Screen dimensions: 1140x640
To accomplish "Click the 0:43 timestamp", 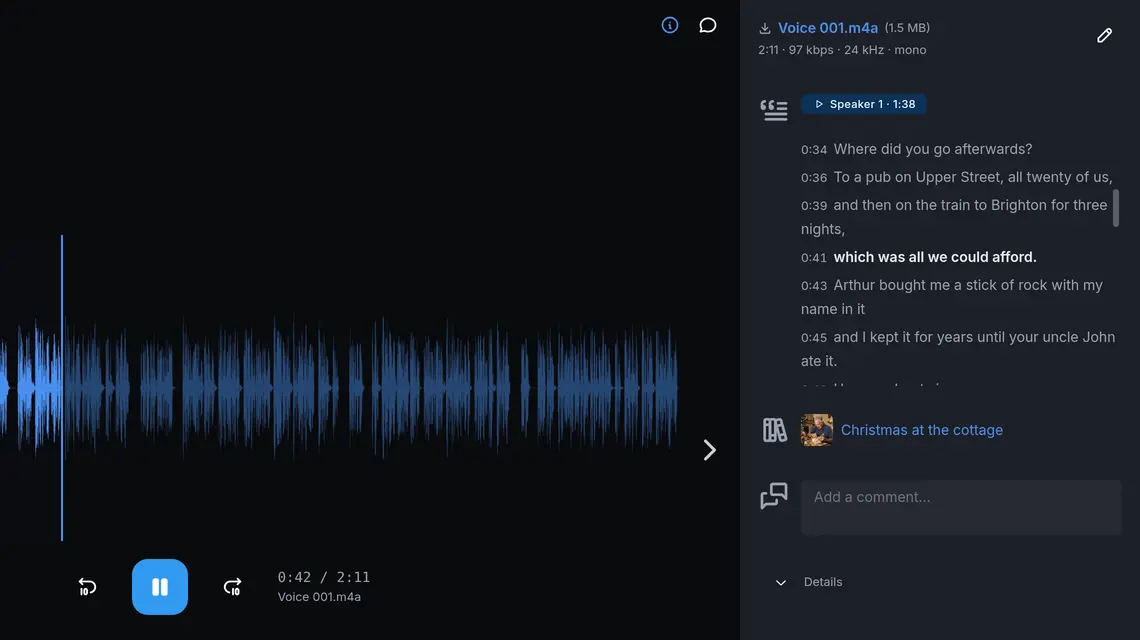I will click(x=814, y=286).
